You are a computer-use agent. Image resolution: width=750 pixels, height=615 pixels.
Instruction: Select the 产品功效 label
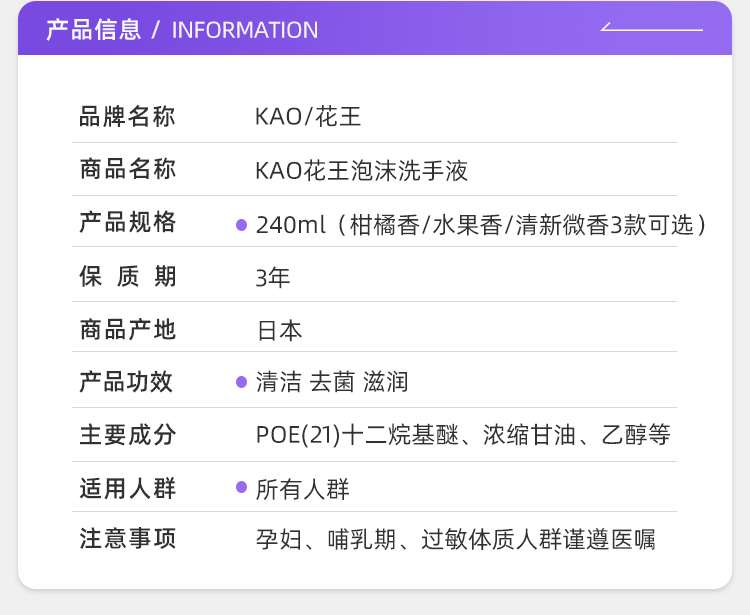pyautogui.click(x=126, y=382)
